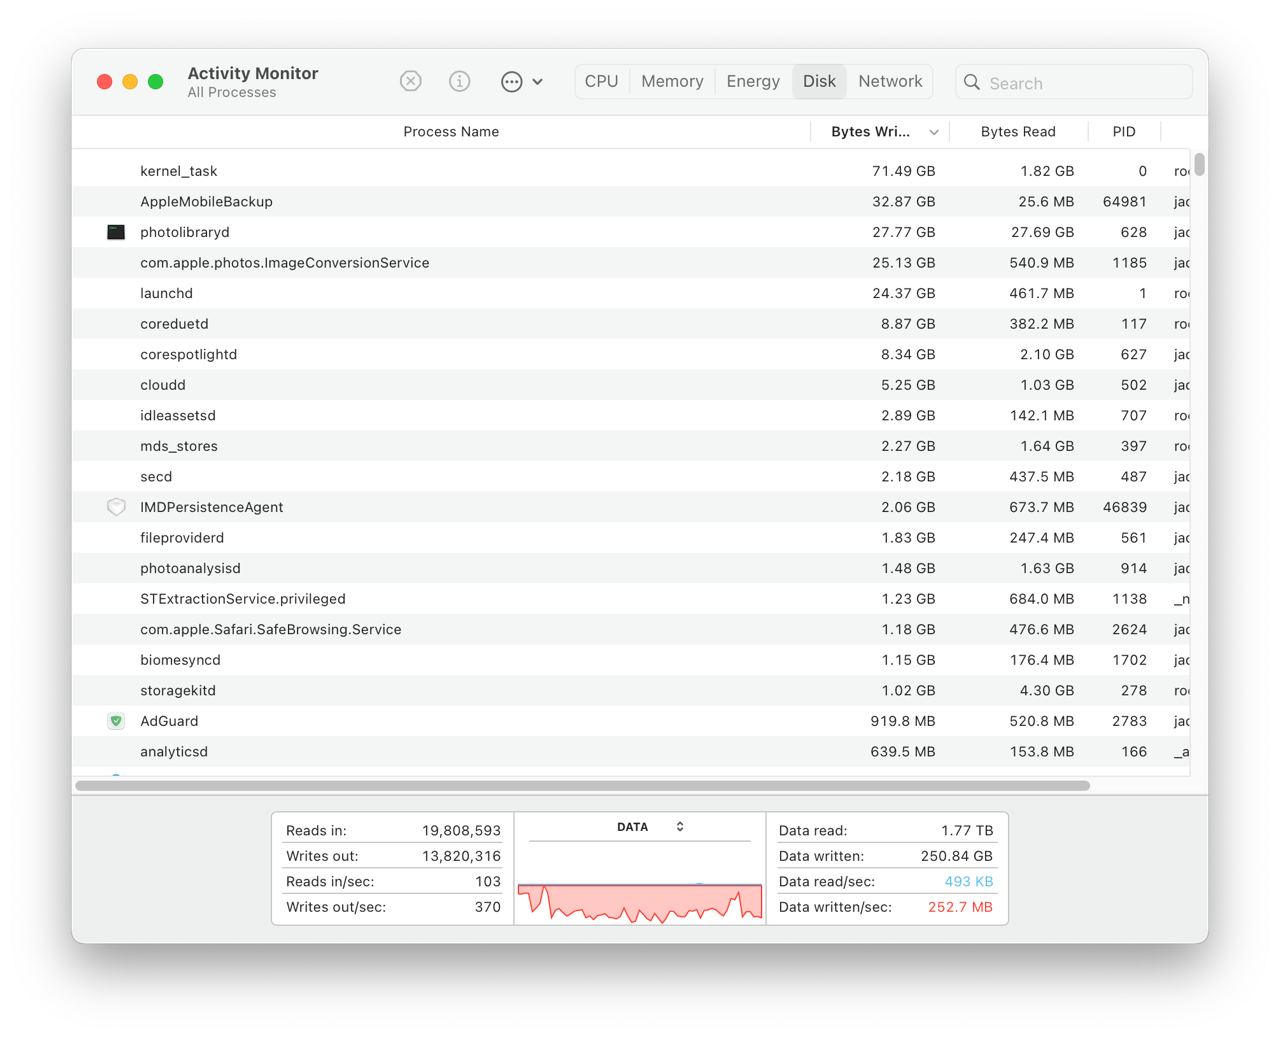Select the photolibraryd process name
Image resolution: width=1280 pixels, height=1038 pixels.
tap(185, 232)
